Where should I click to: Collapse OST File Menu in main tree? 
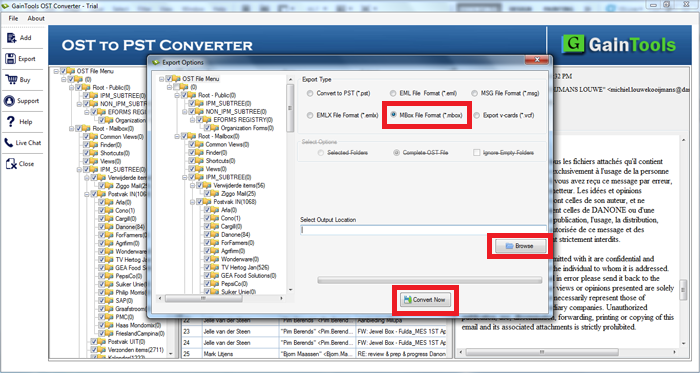coord(56,71)
